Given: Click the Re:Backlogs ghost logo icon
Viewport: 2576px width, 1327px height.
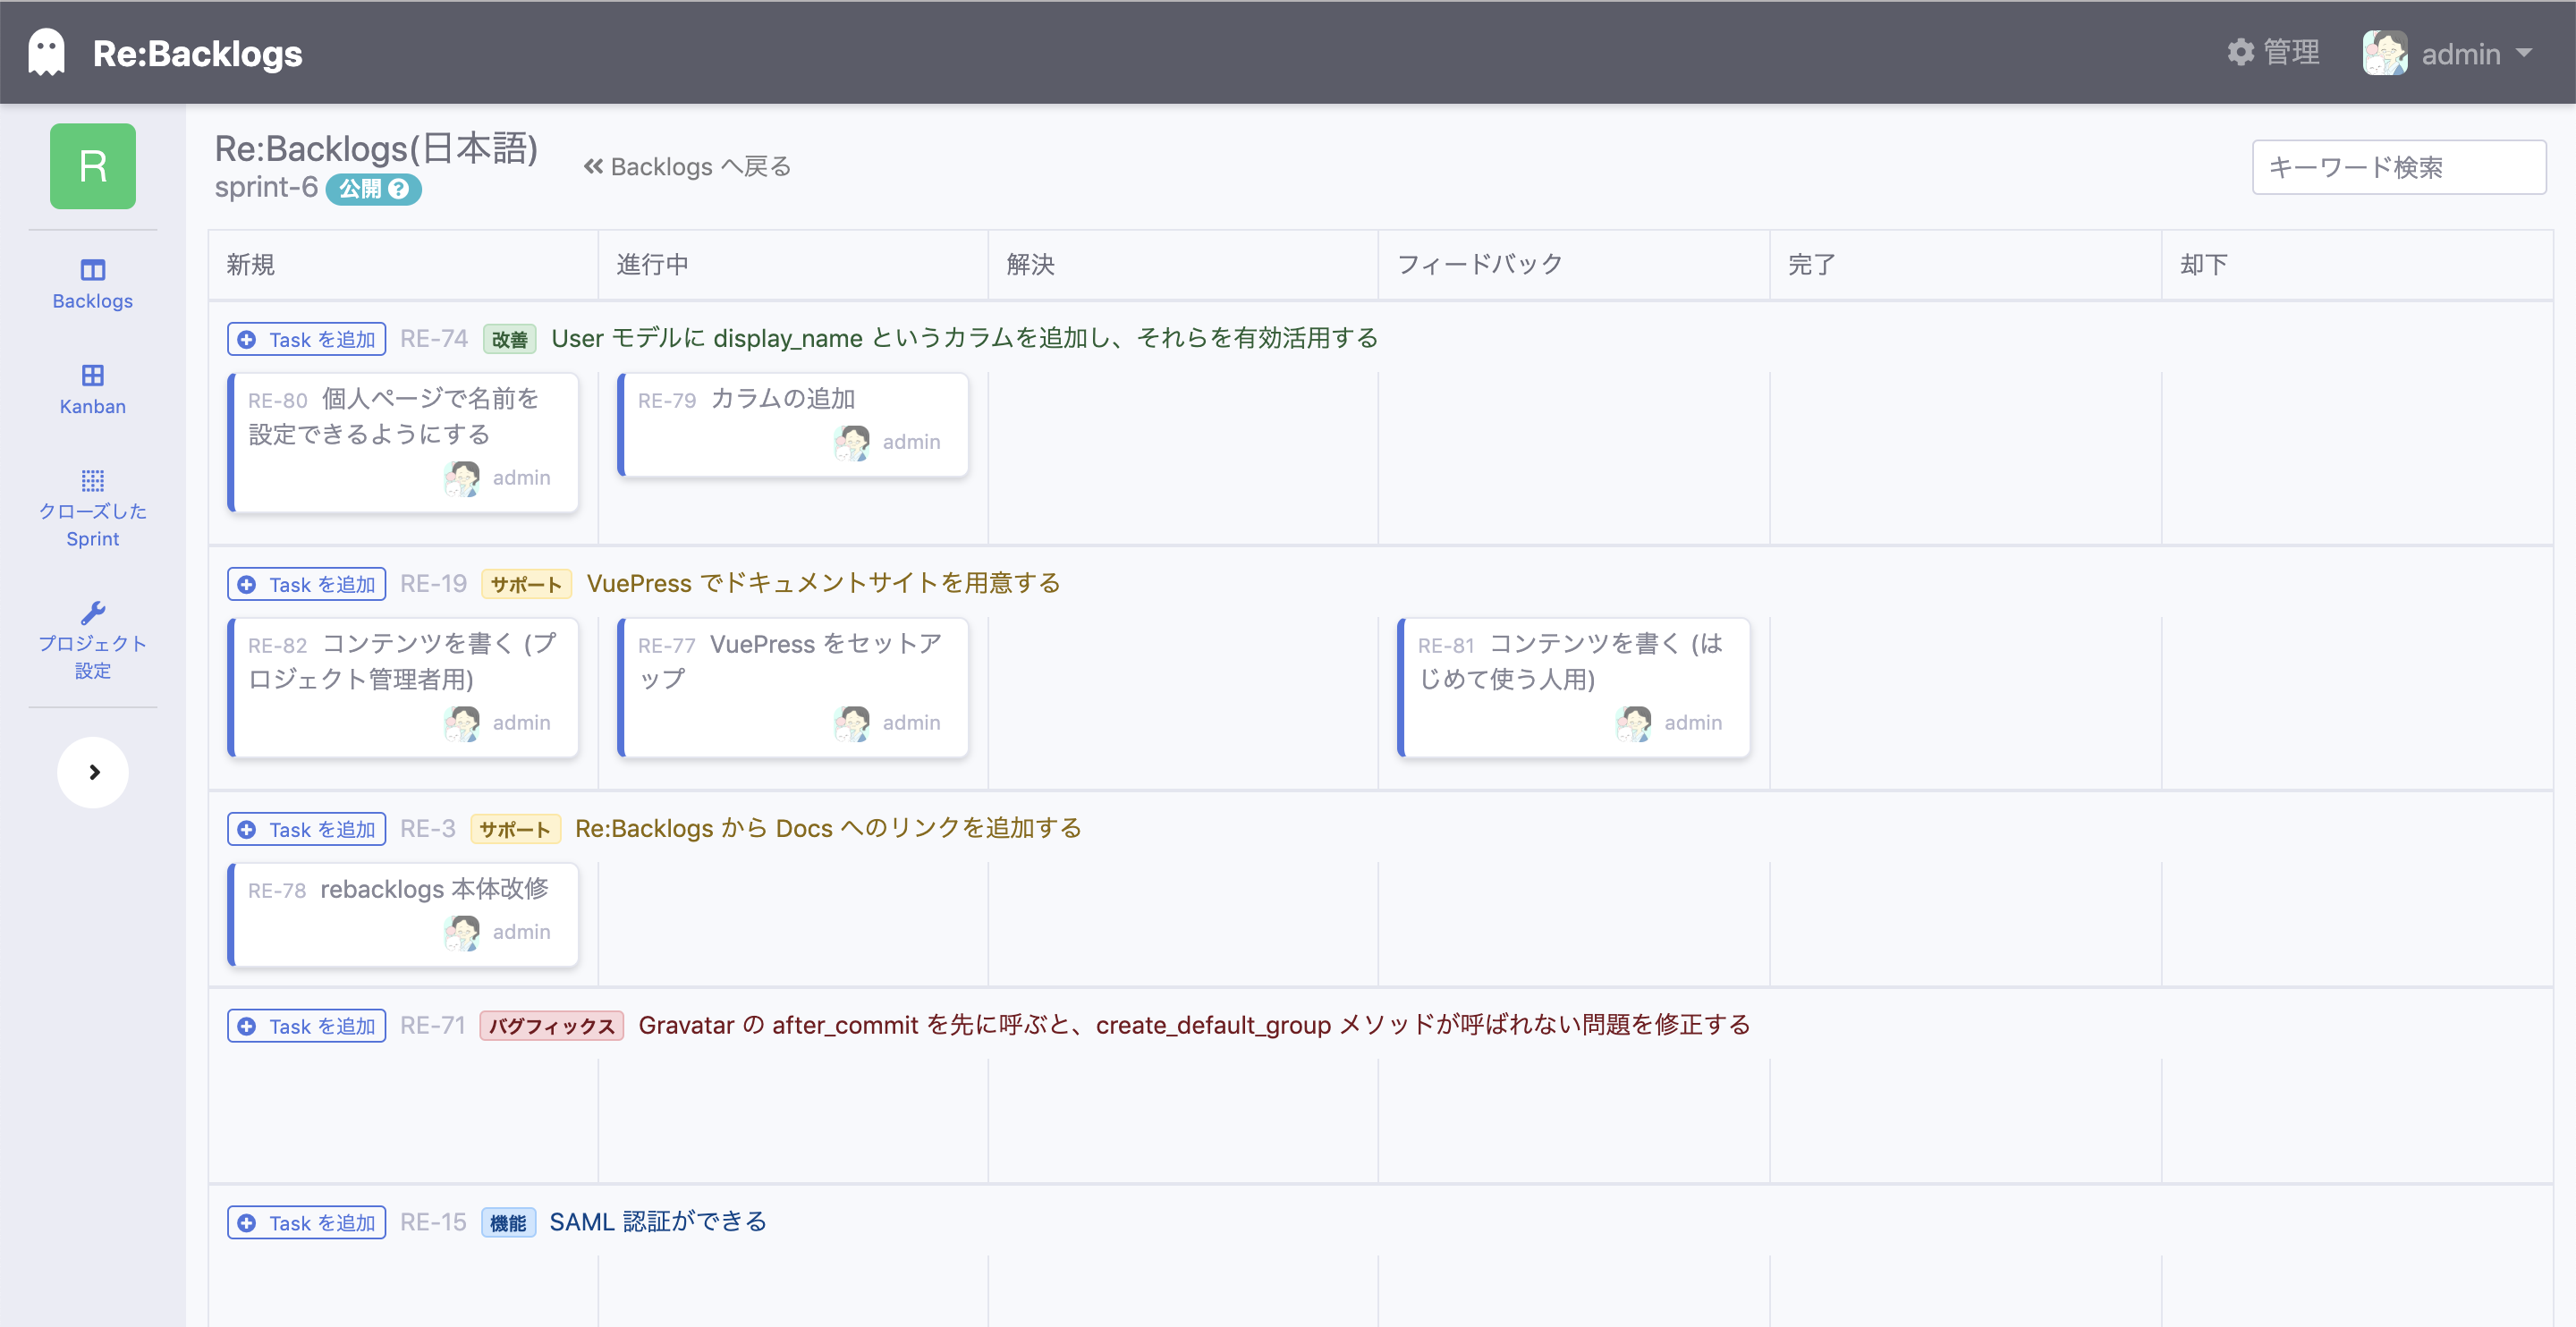Looking at the screenshot, I should (x=46, y=52).
